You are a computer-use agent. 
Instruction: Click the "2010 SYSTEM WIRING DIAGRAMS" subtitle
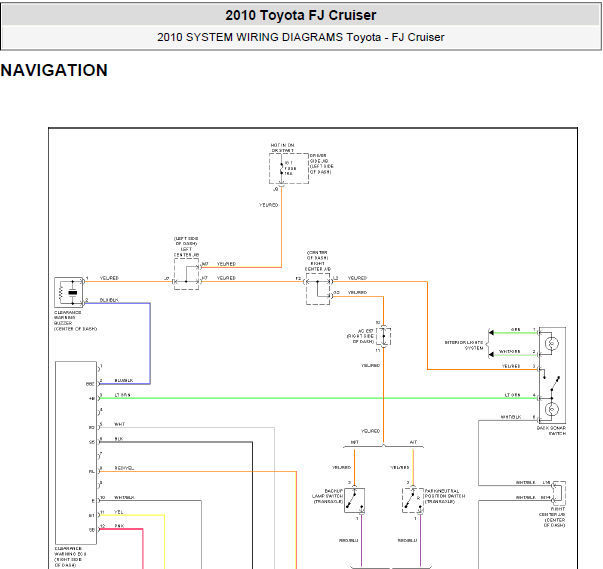point(250,37)
